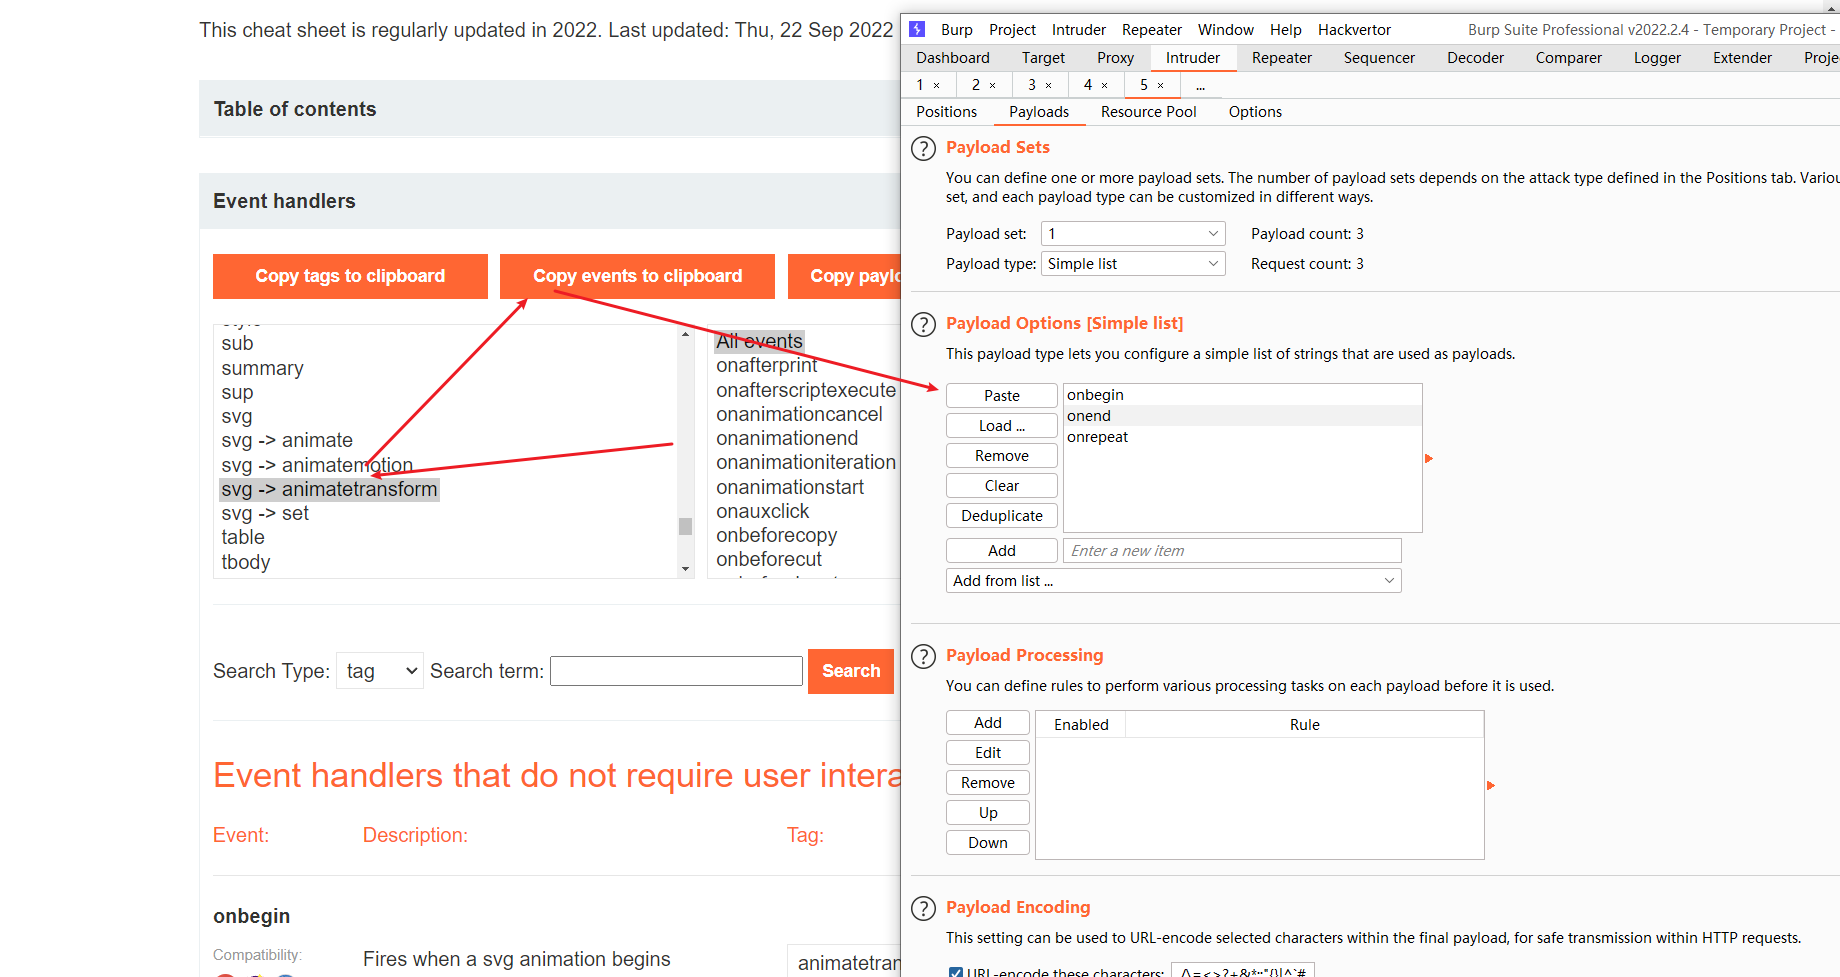Select svg -> animatetransform tag
The image size is (1840, 977).
tap(329, 489)
